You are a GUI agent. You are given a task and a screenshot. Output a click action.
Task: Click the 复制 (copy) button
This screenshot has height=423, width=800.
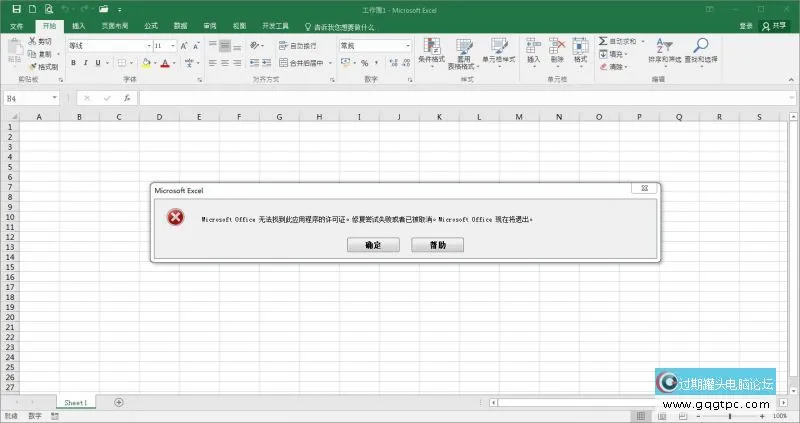(41, 54)
